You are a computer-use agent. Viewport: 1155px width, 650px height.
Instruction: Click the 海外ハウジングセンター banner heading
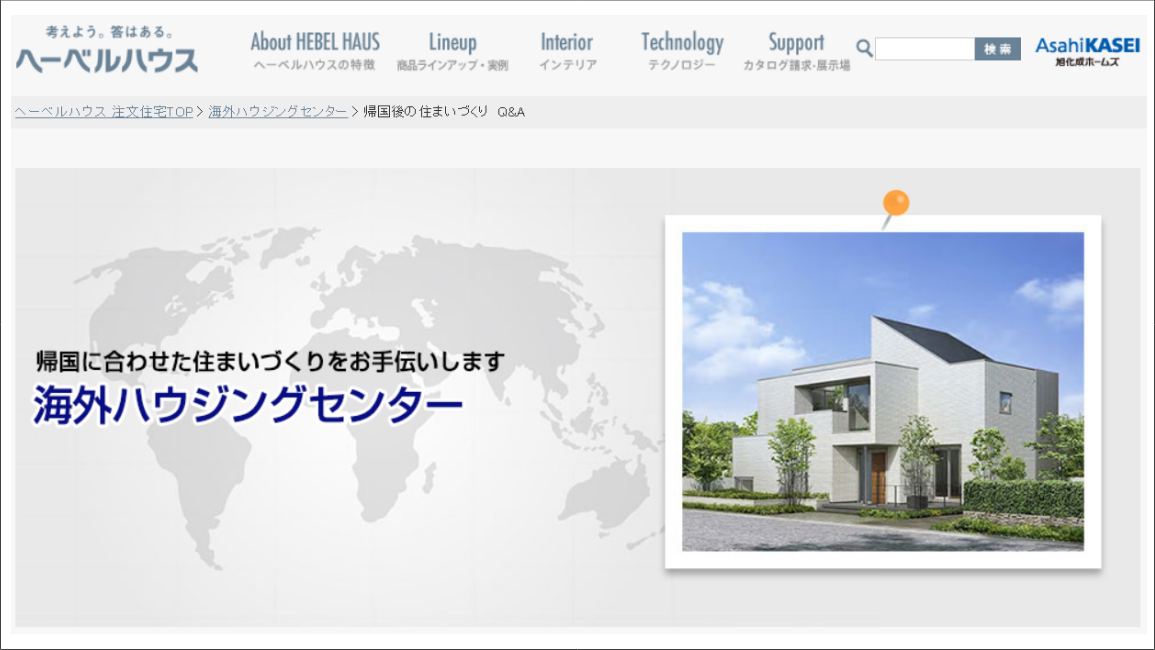click(248, 405)
